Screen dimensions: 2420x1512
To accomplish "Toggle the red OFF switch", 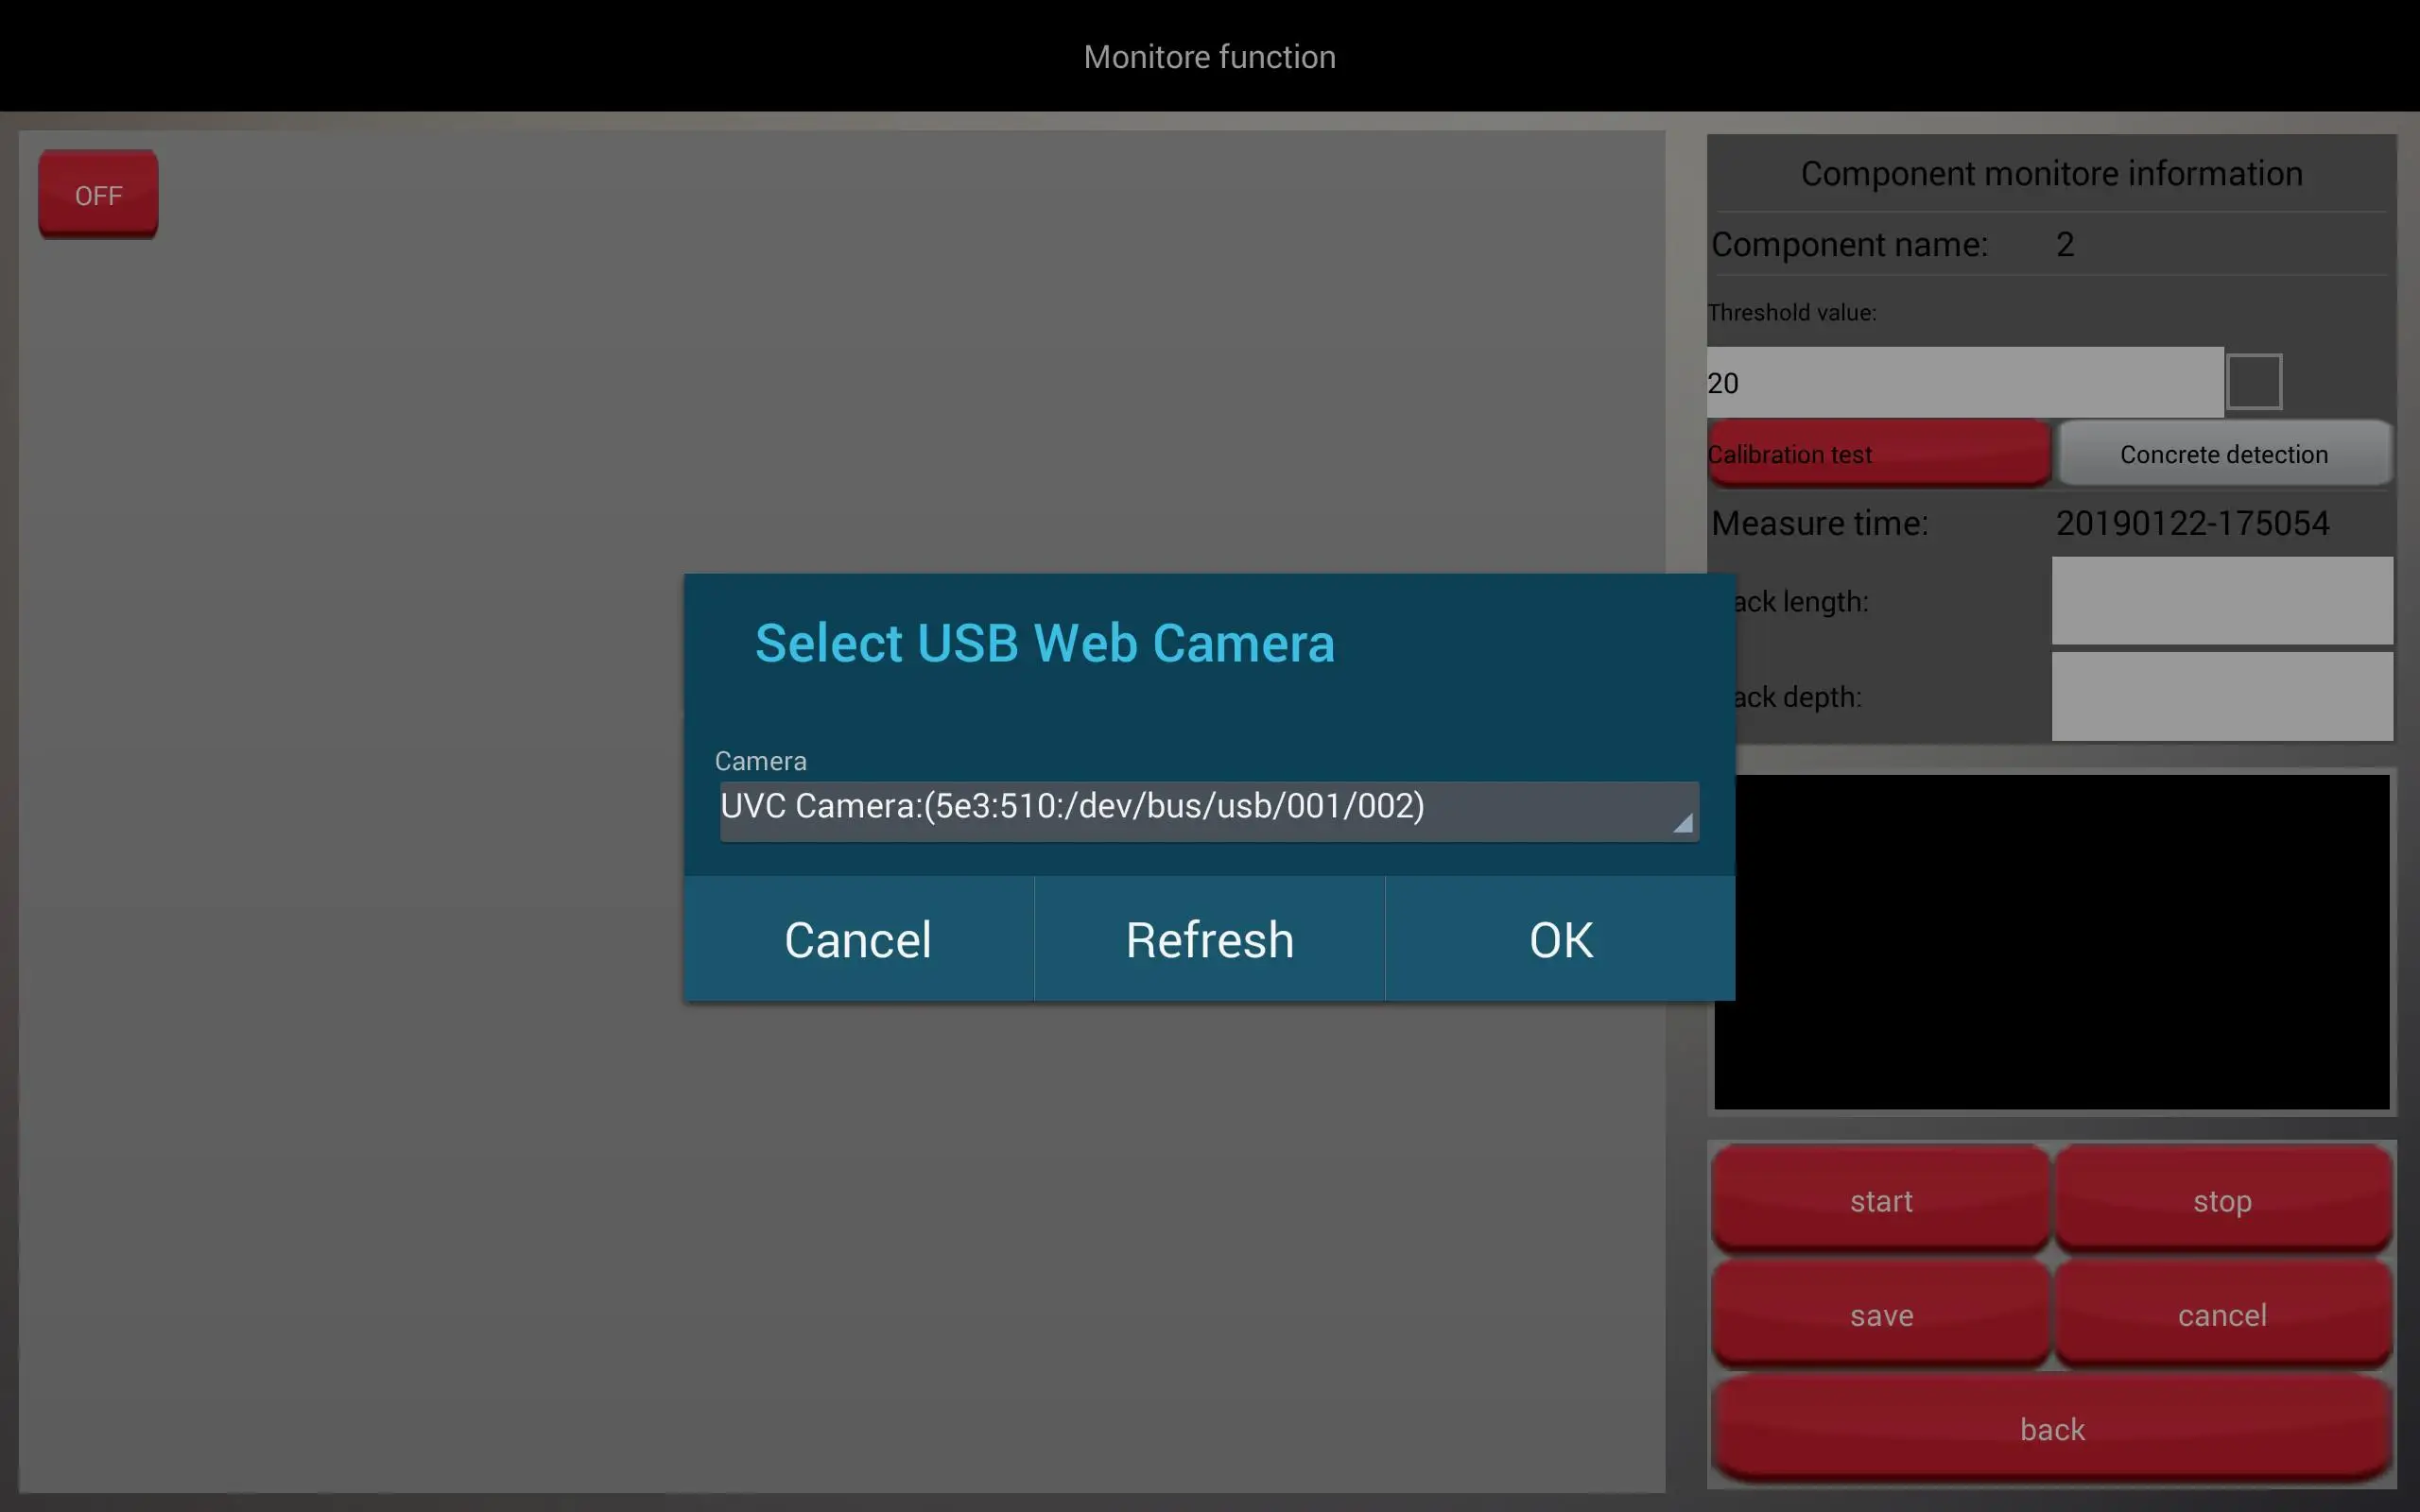I will click(98, 195).
